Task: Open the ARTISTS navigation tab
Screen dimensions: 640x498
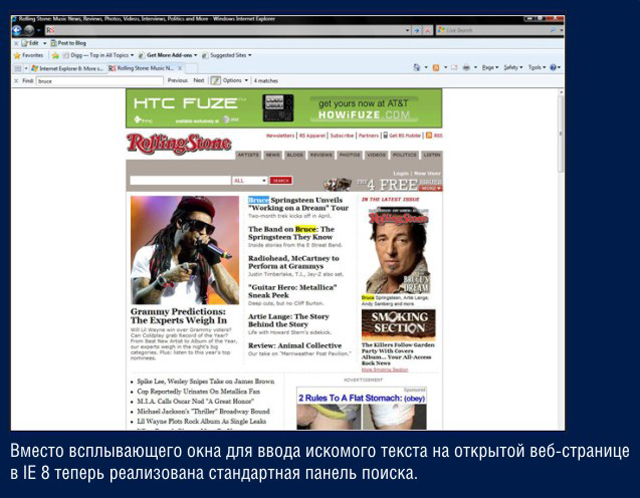Action: coord(248,155)
